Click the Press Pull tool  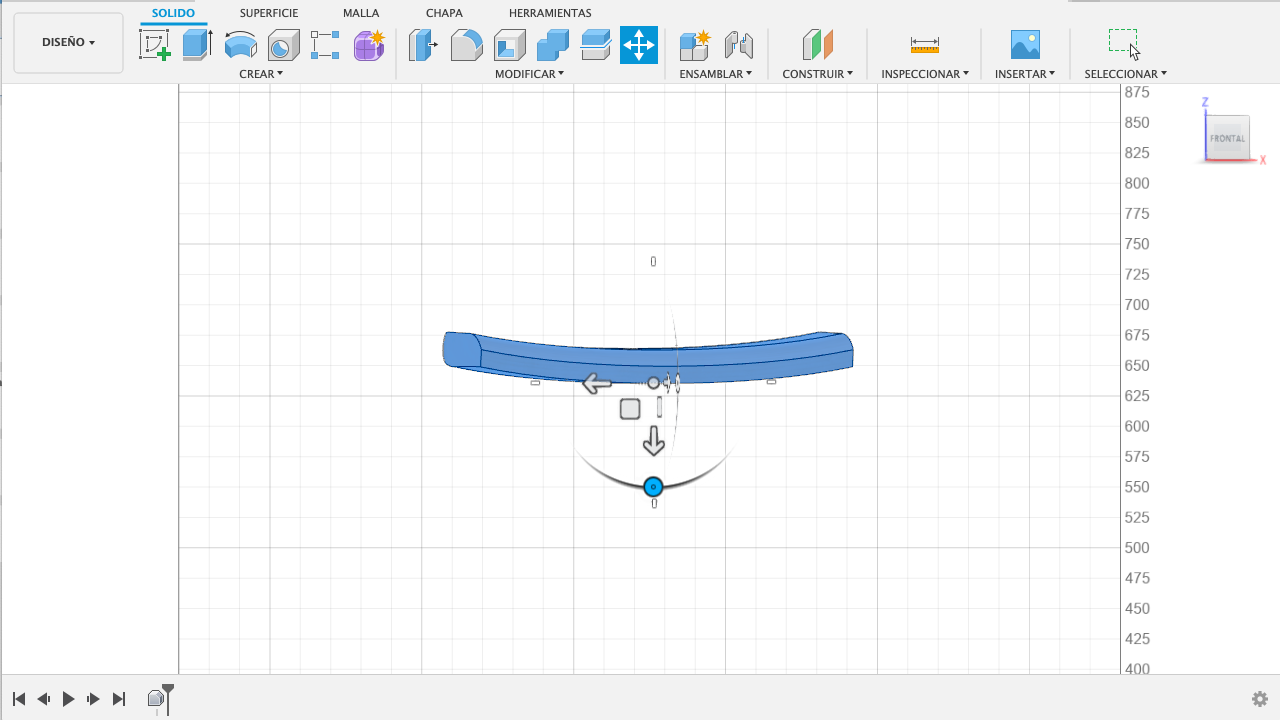[423, 45]
